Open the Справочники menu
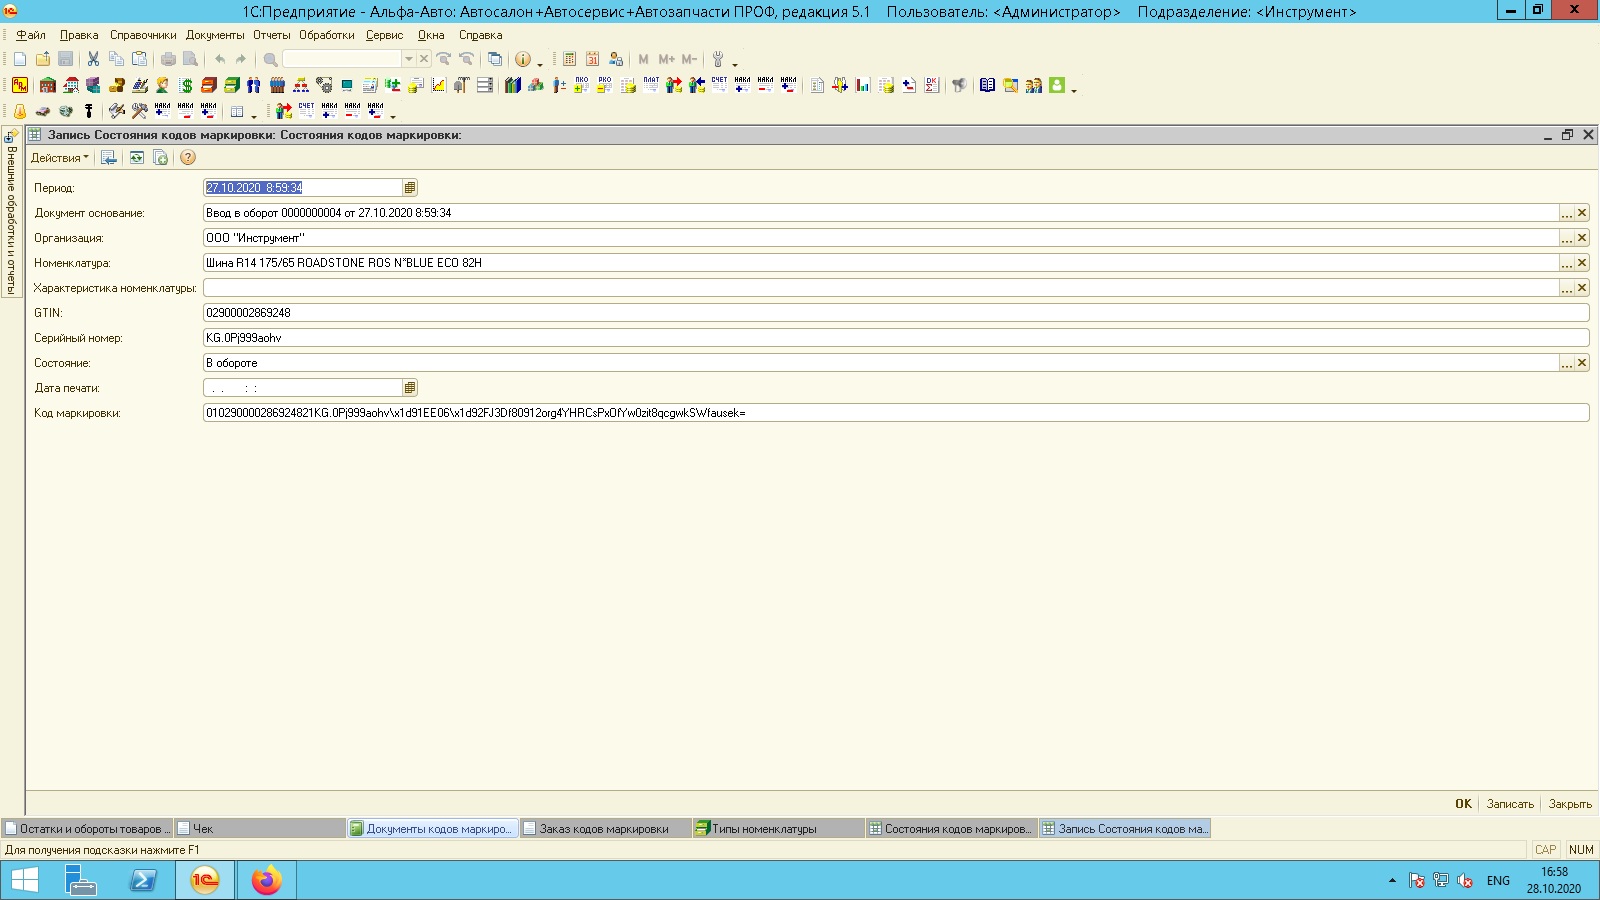Image resolution: width=1600 pixels, height=900 pixels. pos(143,35)
